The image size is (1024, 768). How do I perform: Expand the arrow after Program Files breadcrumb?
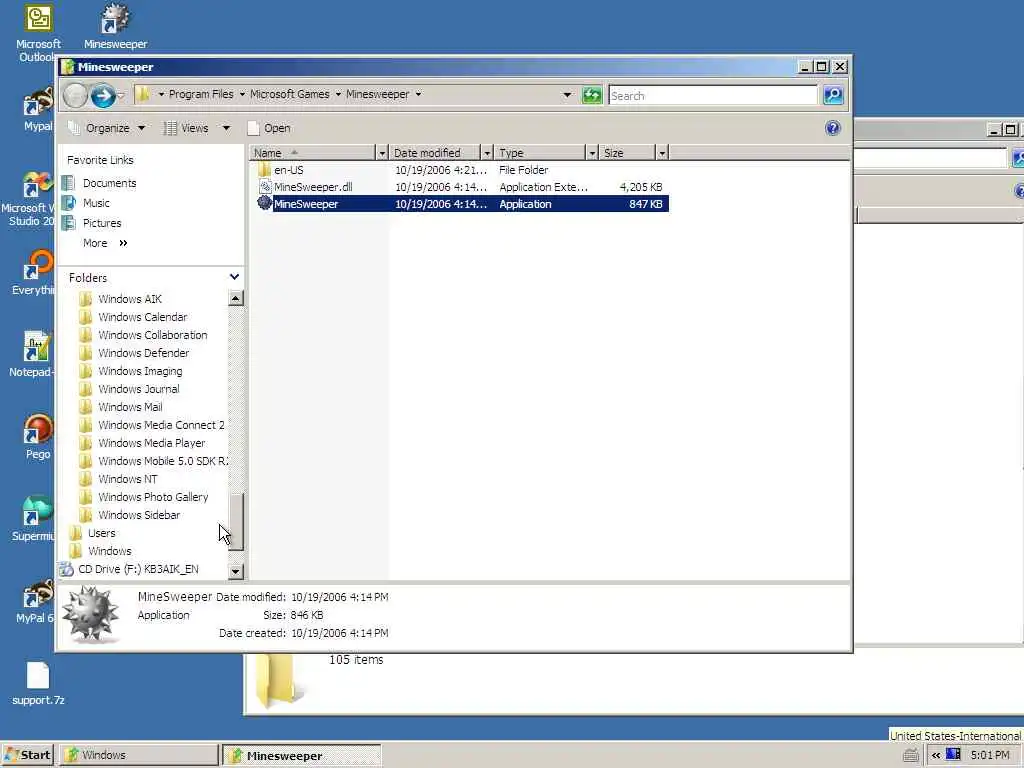click(242, 95)
